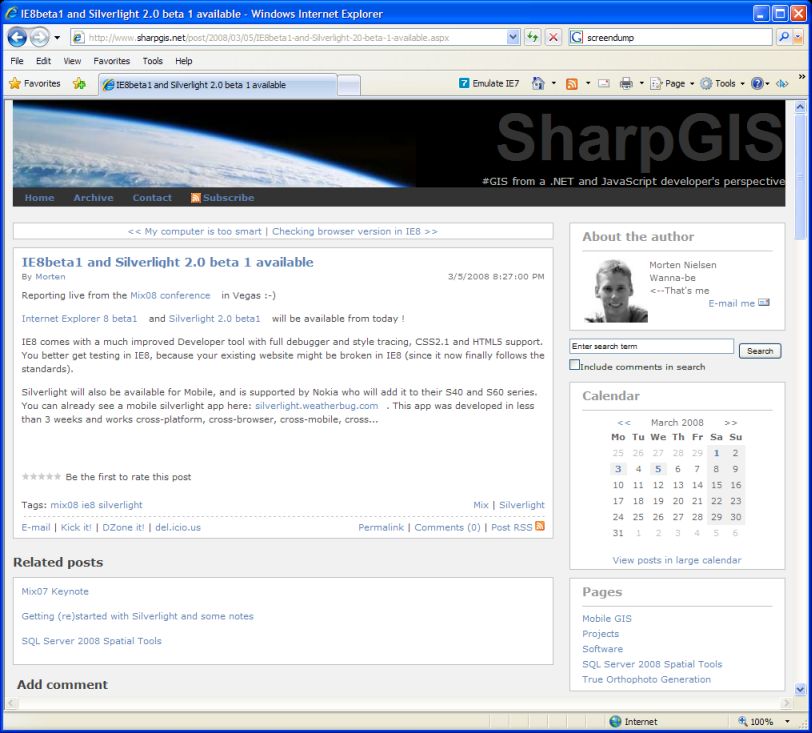Click the RSS feeds toolbar icon
The image size is (812, 733).
572,84
